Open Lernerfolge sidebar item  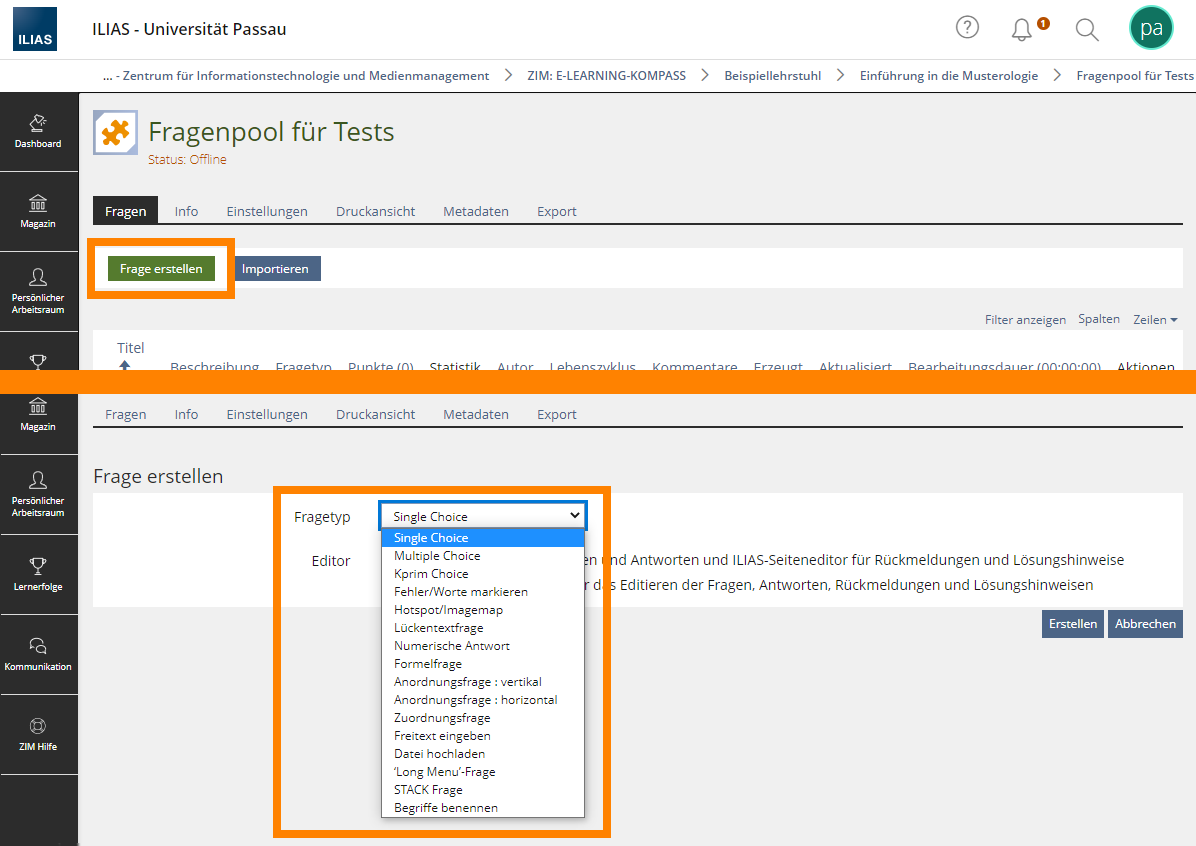pyautogui.click(x=38, y=575)
